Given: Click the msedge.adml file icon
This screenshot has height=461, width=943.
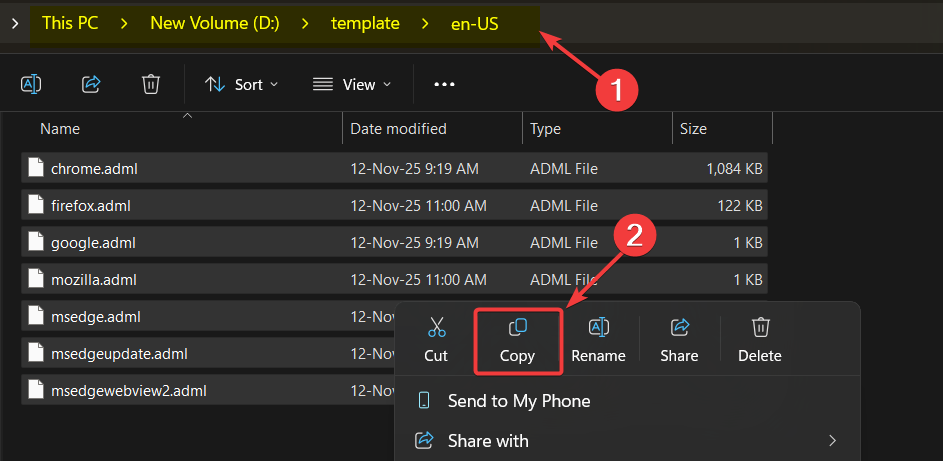Looking at the screenshot, I should (36, 316).
